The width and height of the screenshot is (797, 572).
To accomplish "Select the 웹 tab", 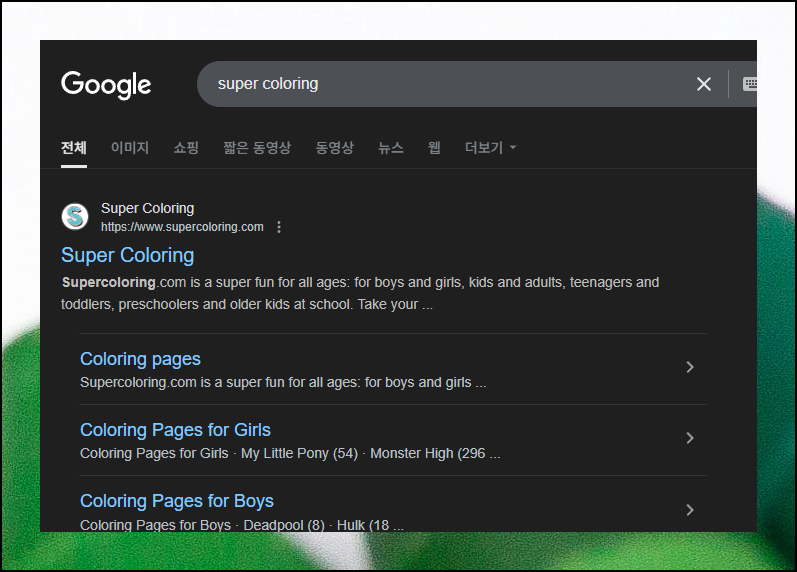I will coord(434,148).
